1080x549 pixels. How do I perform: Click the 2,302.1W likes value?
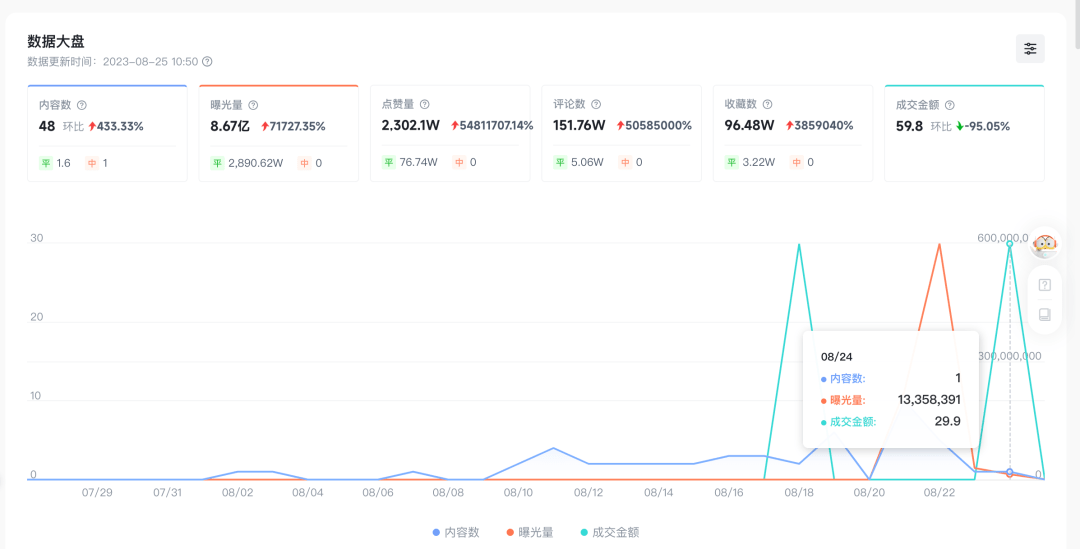(x=412, y=125)
